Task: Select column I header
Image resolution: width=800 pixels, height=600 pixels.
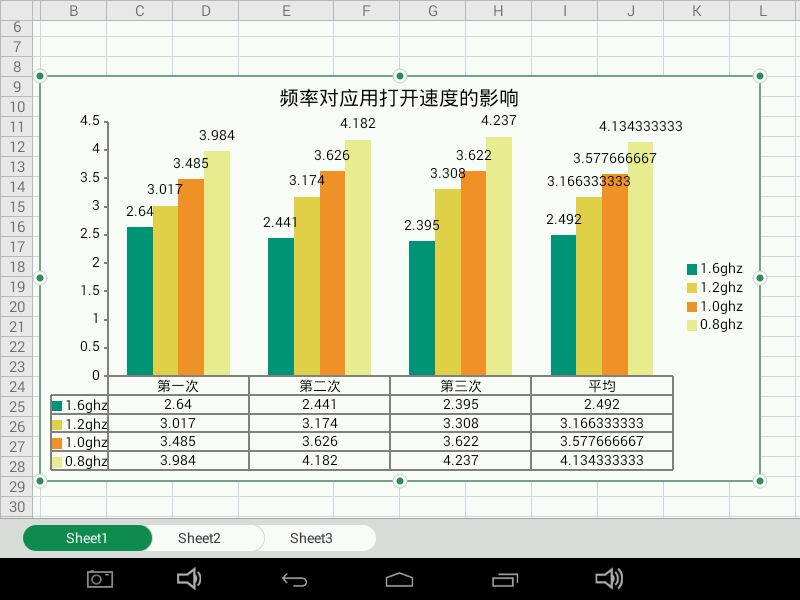Action: point(564,10)
